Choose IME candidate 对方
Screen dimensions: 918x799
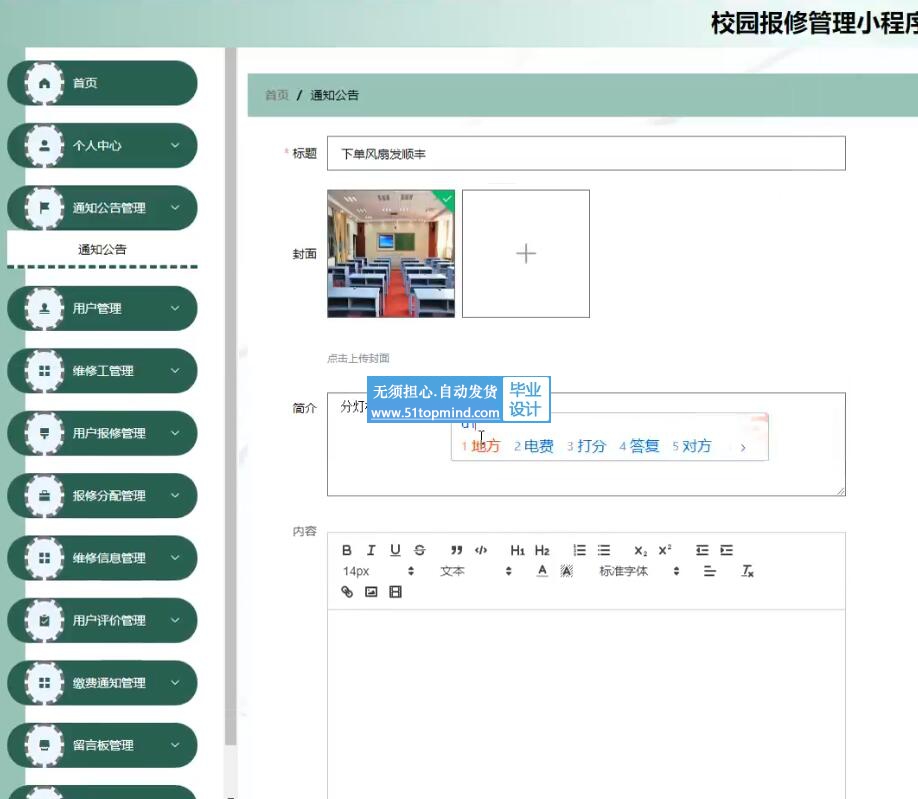[692, 446]
